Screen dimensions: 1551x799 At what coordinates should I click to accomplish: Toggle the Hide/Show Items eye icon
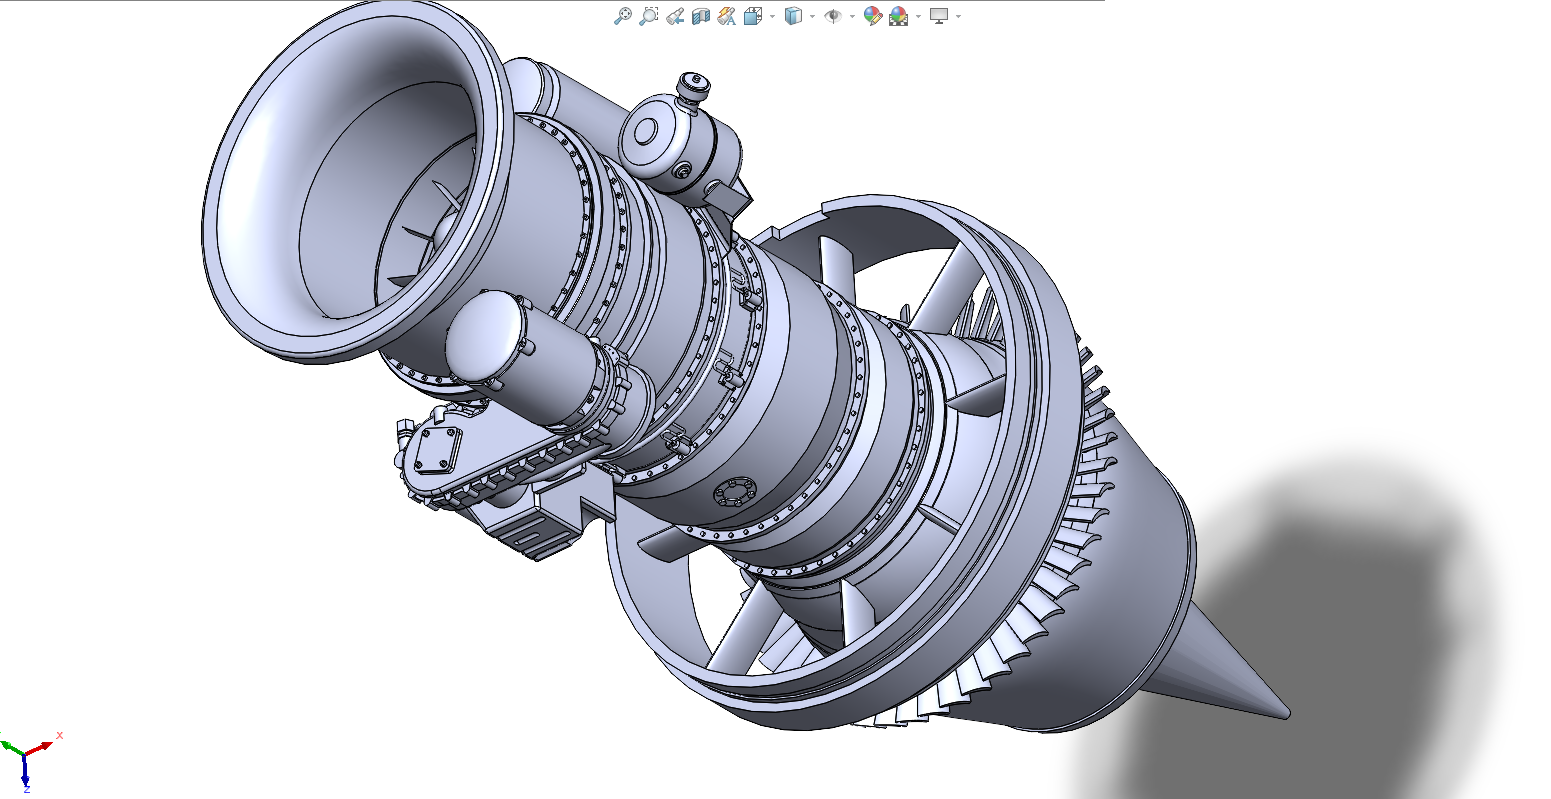click(833, 16)
